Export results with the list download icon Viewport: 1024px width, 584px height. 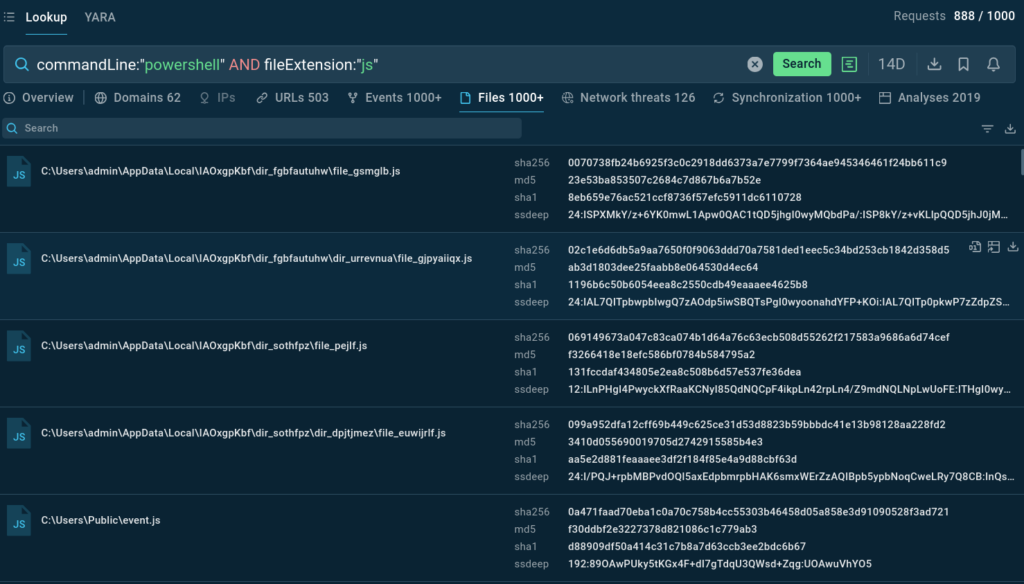1010,129
